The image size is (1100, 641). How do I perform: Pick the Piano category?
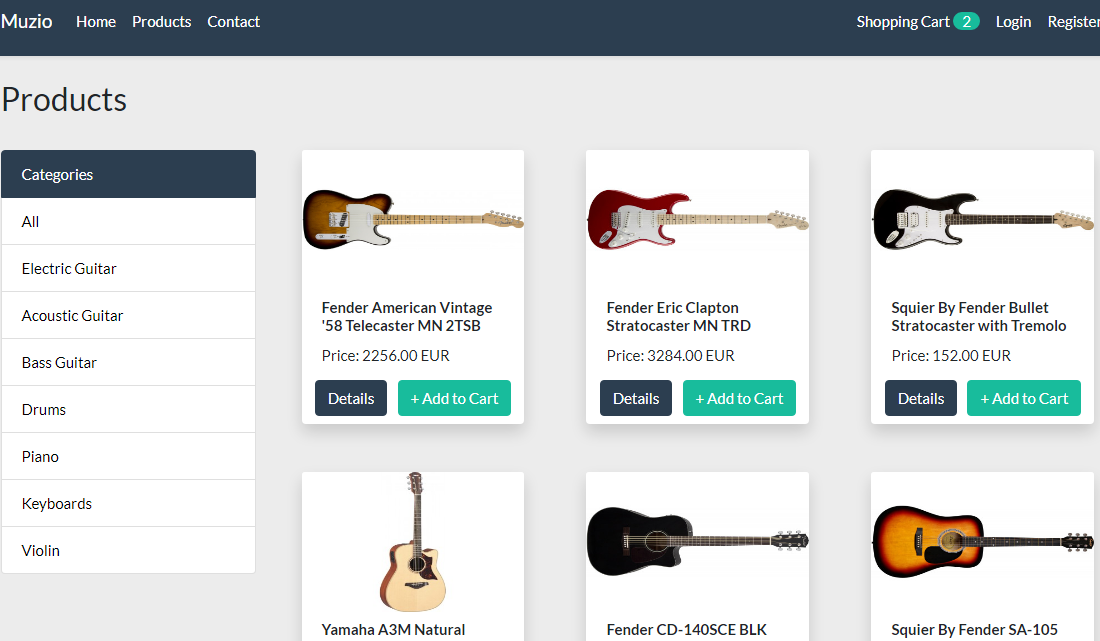[128, 457]
